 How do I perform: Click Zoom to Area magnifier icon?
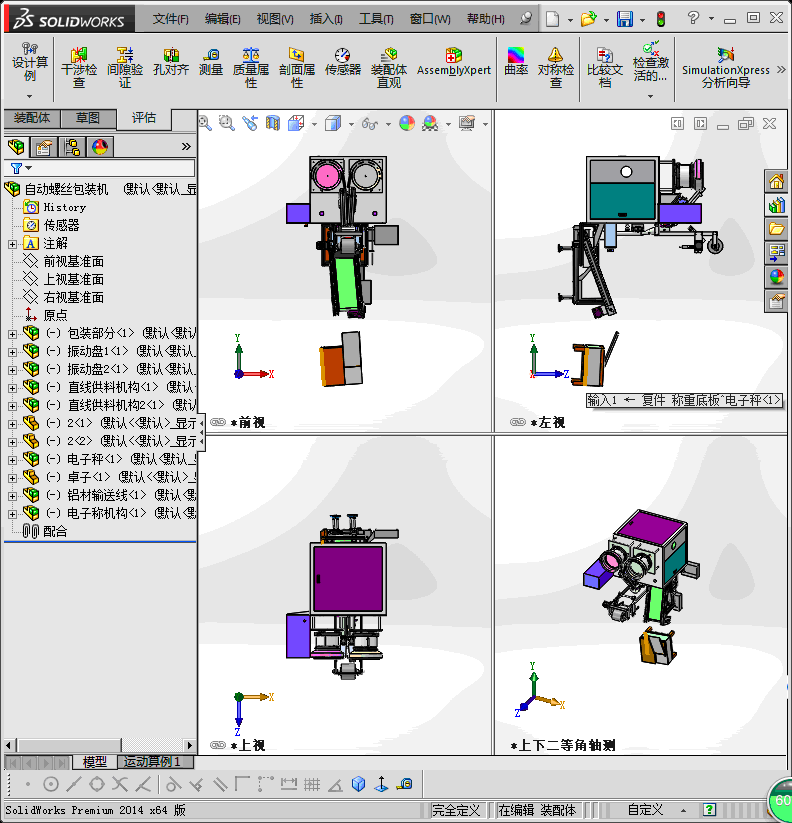[x=227, y=123]
